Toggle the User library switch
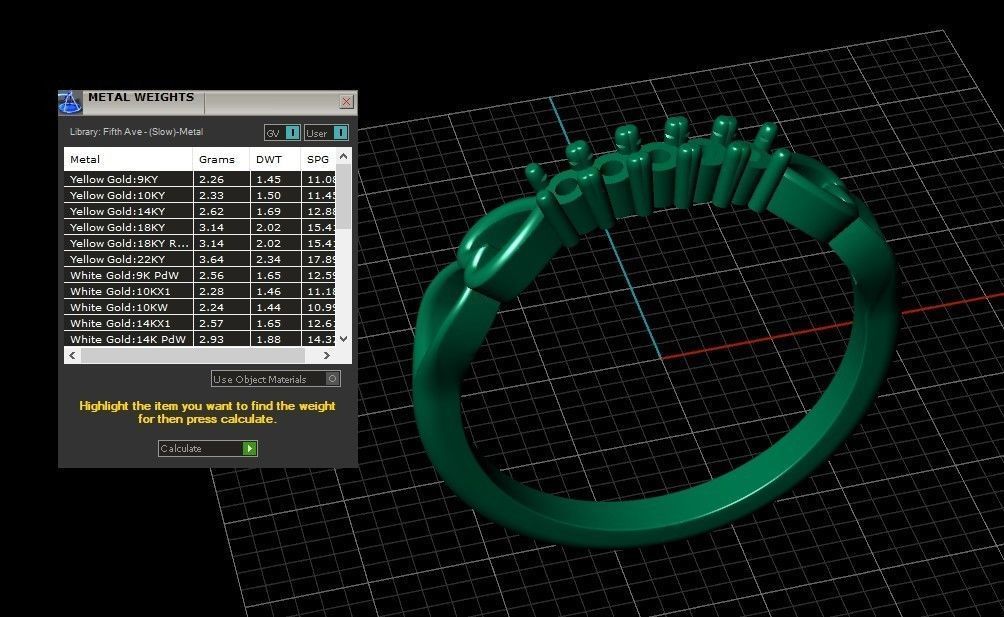Viewport: 1004px width, 617px height. (x=327, y=132)
